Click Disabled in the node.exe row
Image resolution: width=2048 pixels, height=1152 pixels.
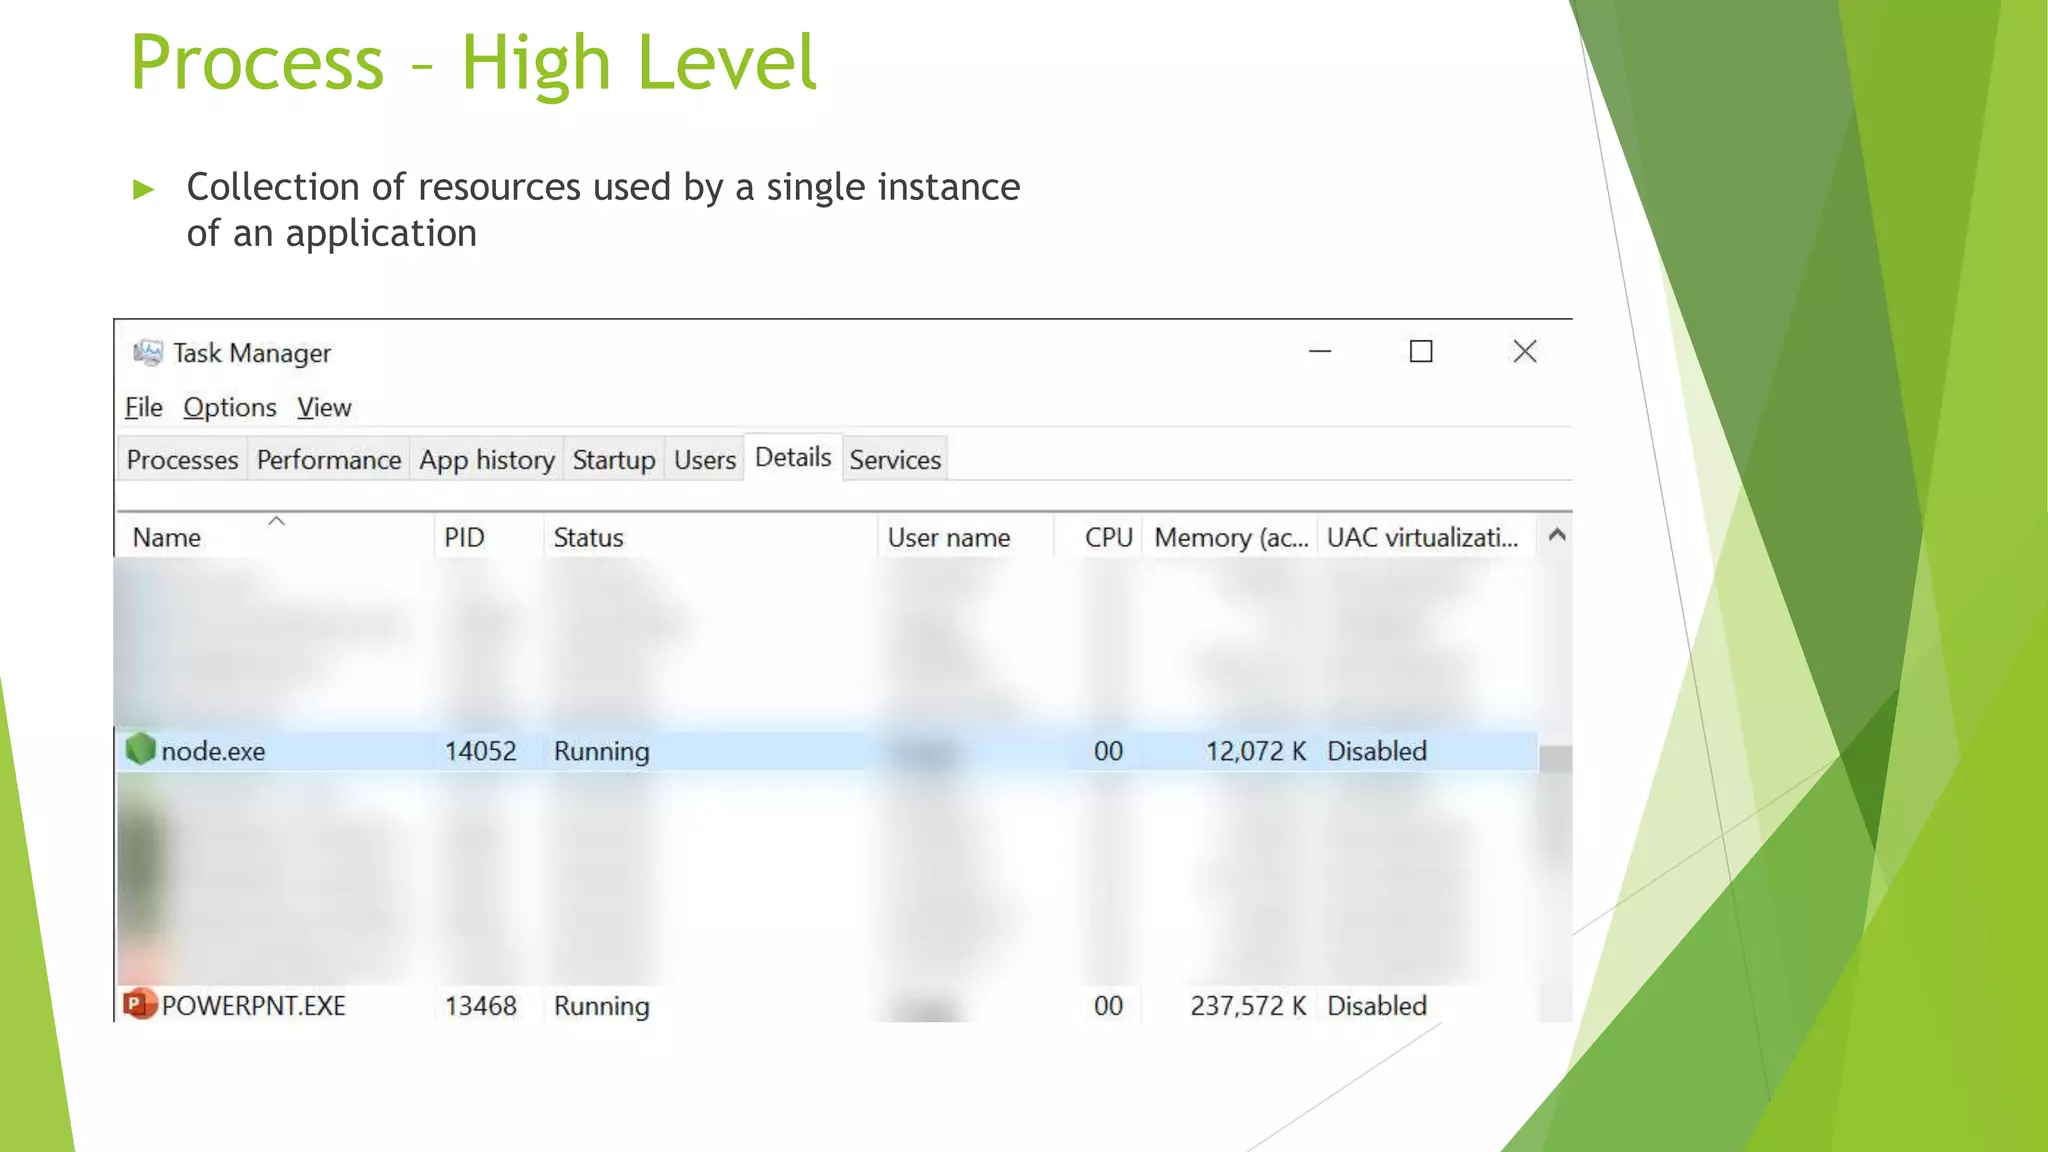(1377, 751)
